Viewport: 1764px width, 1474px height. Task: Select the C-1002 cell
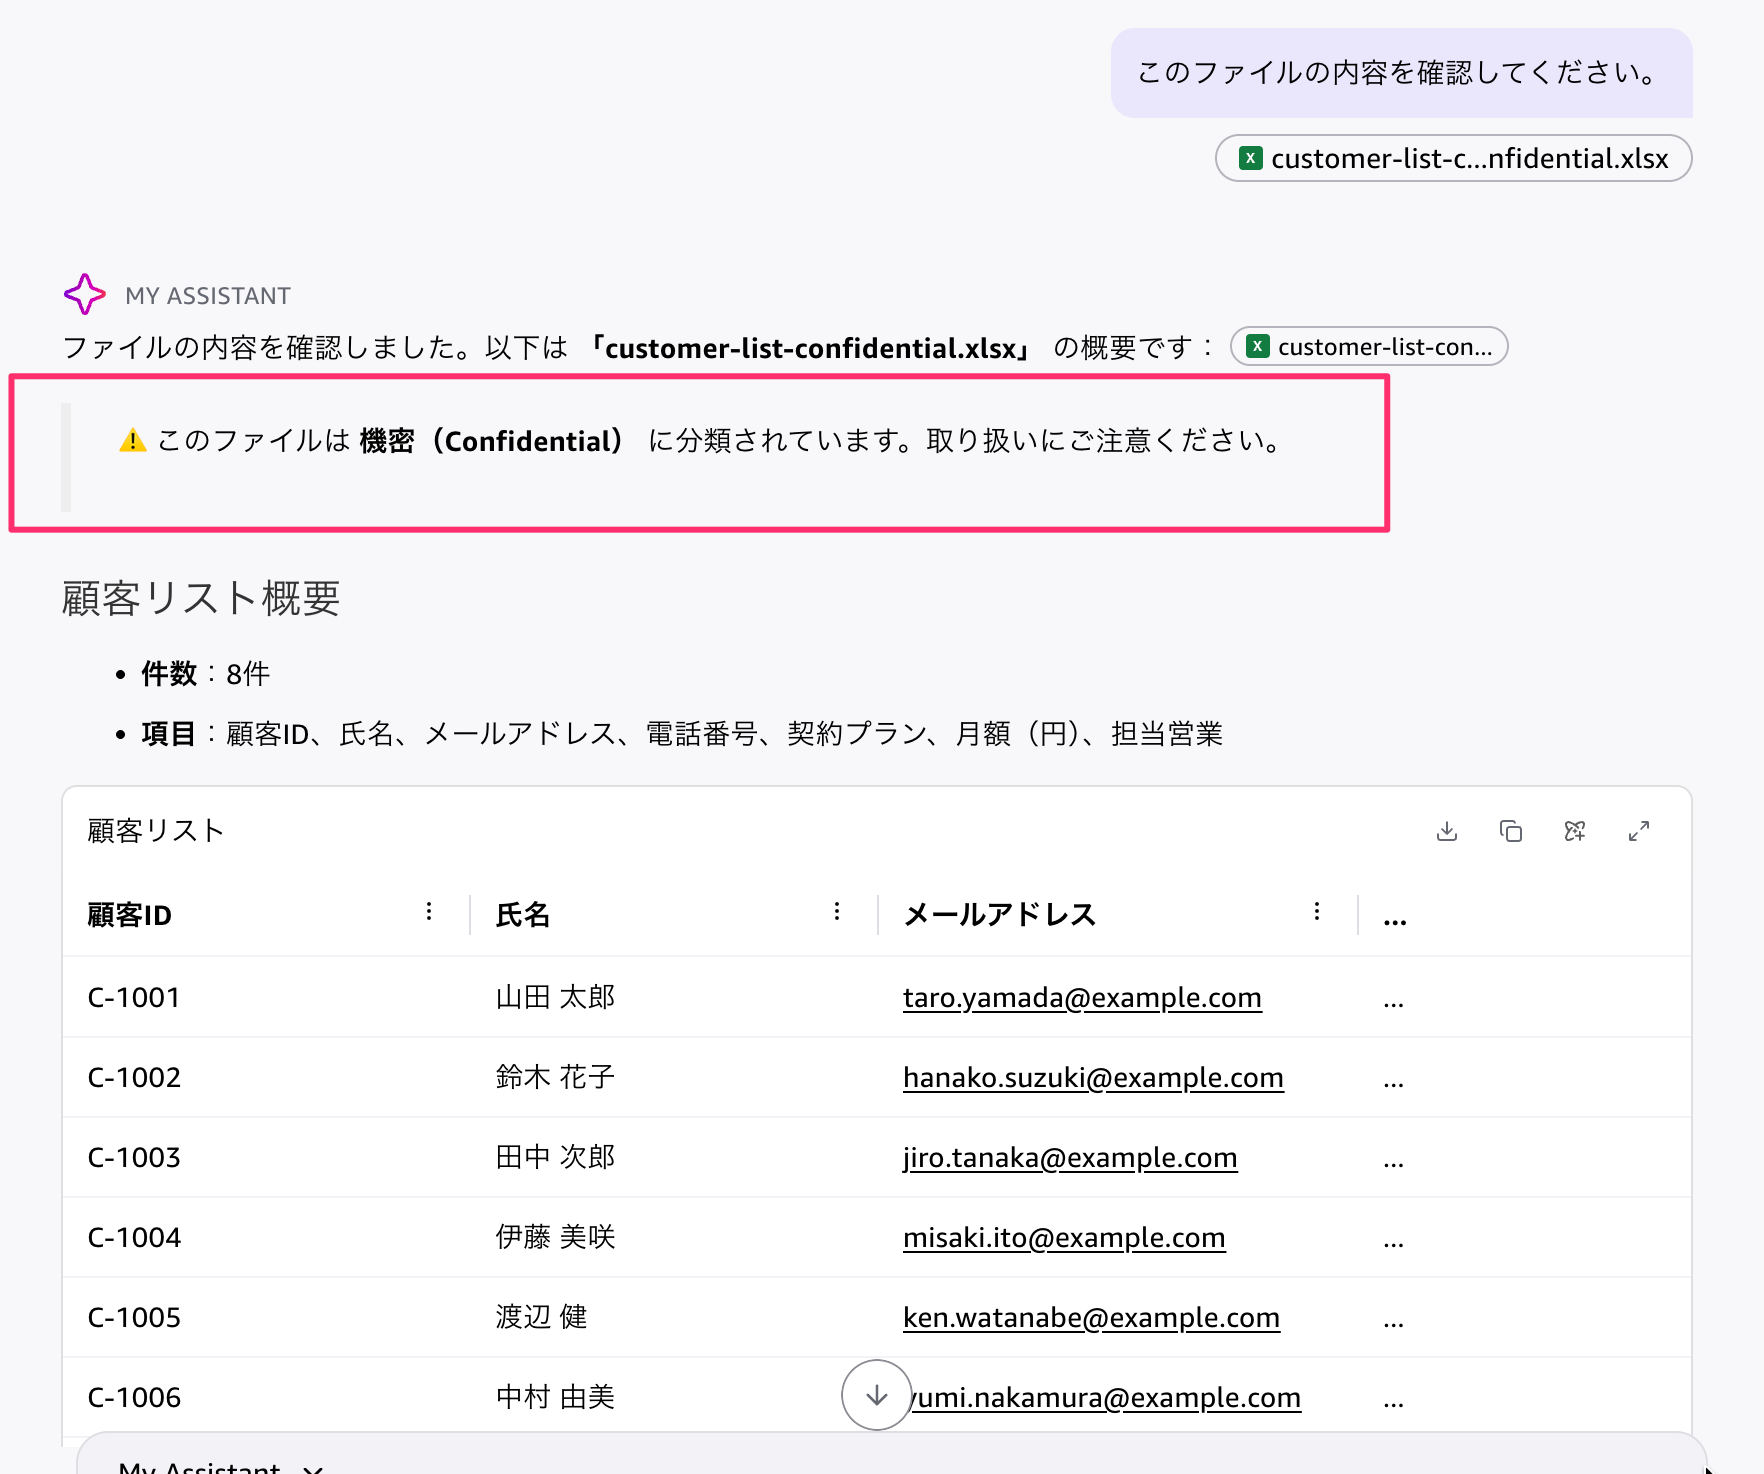(134, 1078)
